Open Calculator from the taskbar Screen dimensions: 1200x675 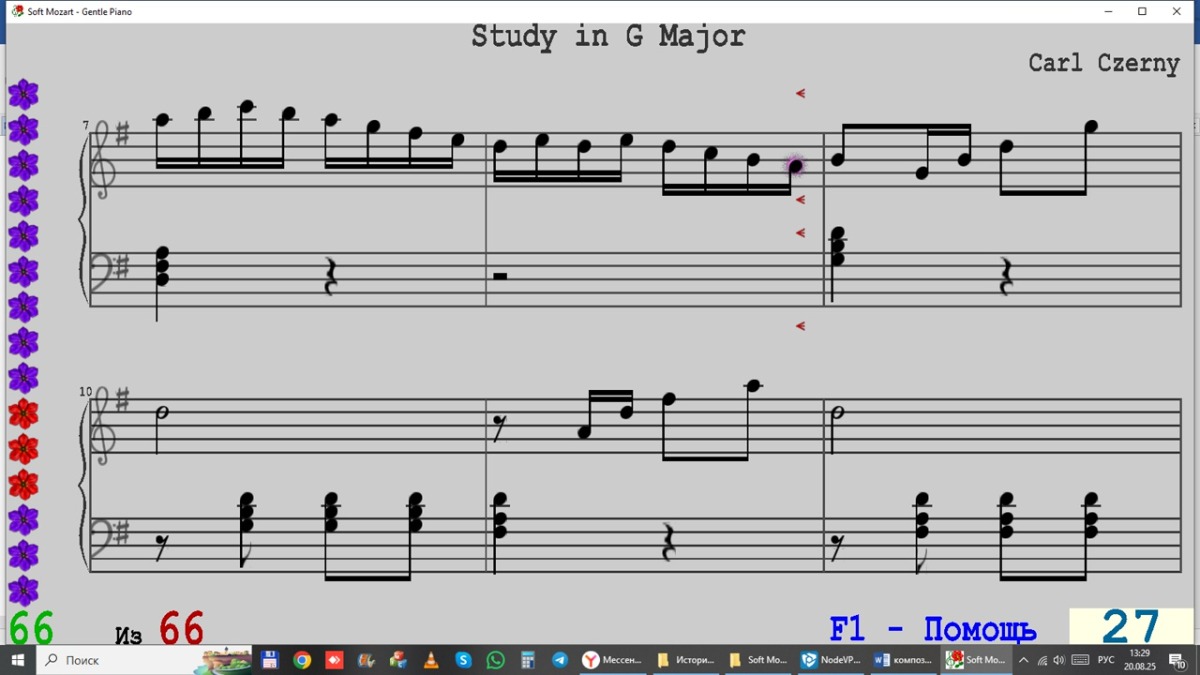tap(528, 660)
